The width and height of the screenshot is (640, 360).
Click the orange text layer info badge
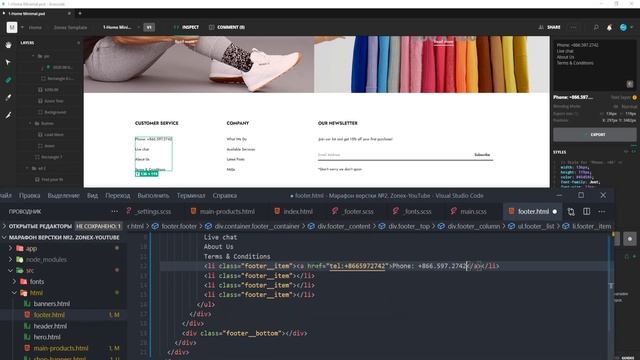(634, 98)
